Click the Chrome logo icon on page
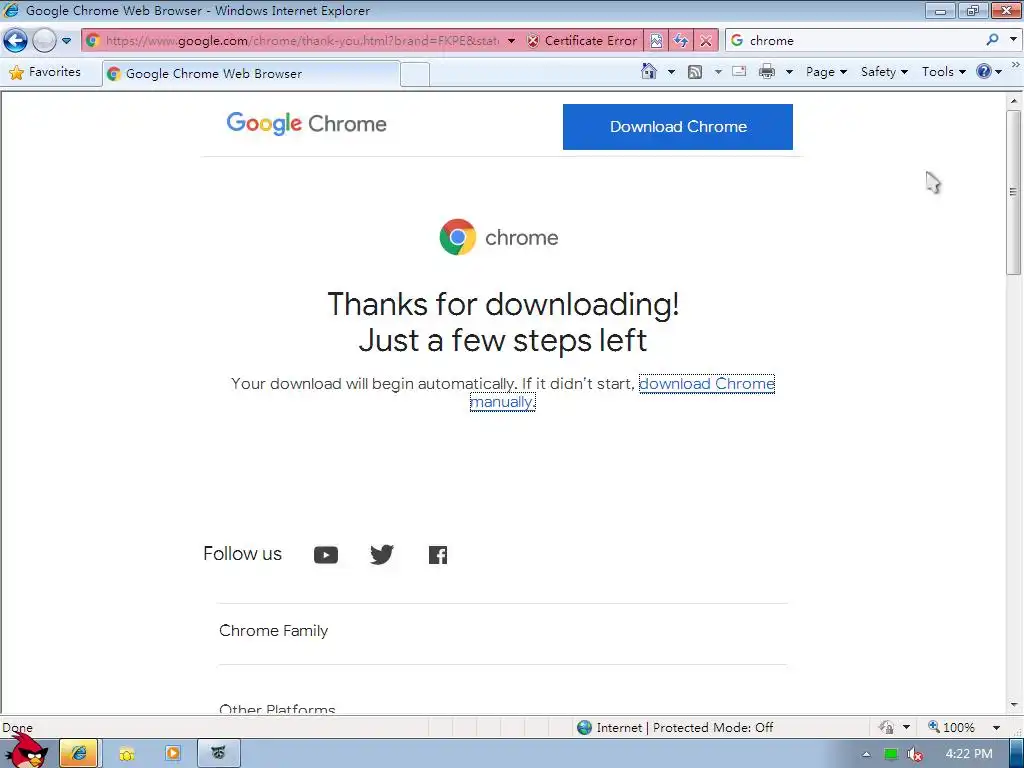Image resolution: width=1024 pixels, height=768 pixels. pyautogui.click(x=458, y=237)
